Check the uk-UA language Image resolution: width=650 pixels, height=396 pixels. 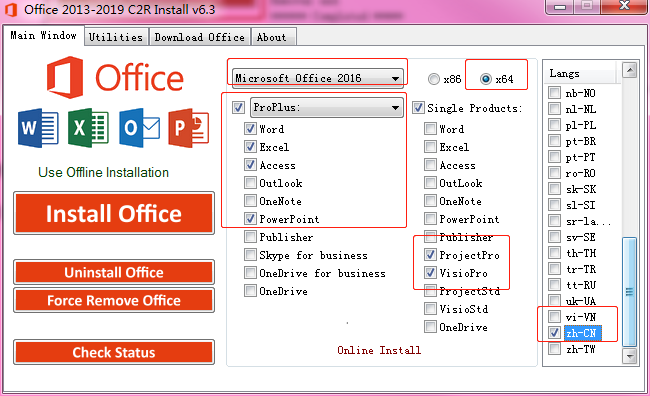554,300
